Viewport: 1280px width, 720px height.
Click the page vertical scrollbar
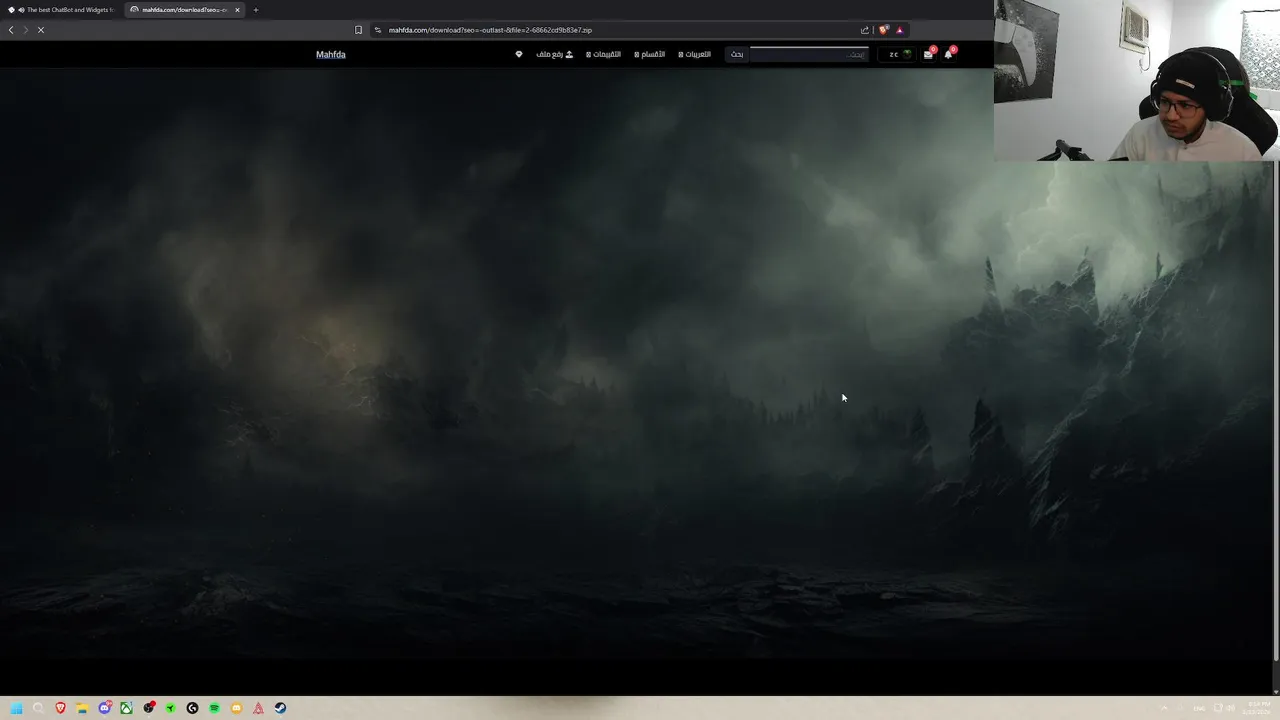pyautogui.click(x=1275, y=410)
